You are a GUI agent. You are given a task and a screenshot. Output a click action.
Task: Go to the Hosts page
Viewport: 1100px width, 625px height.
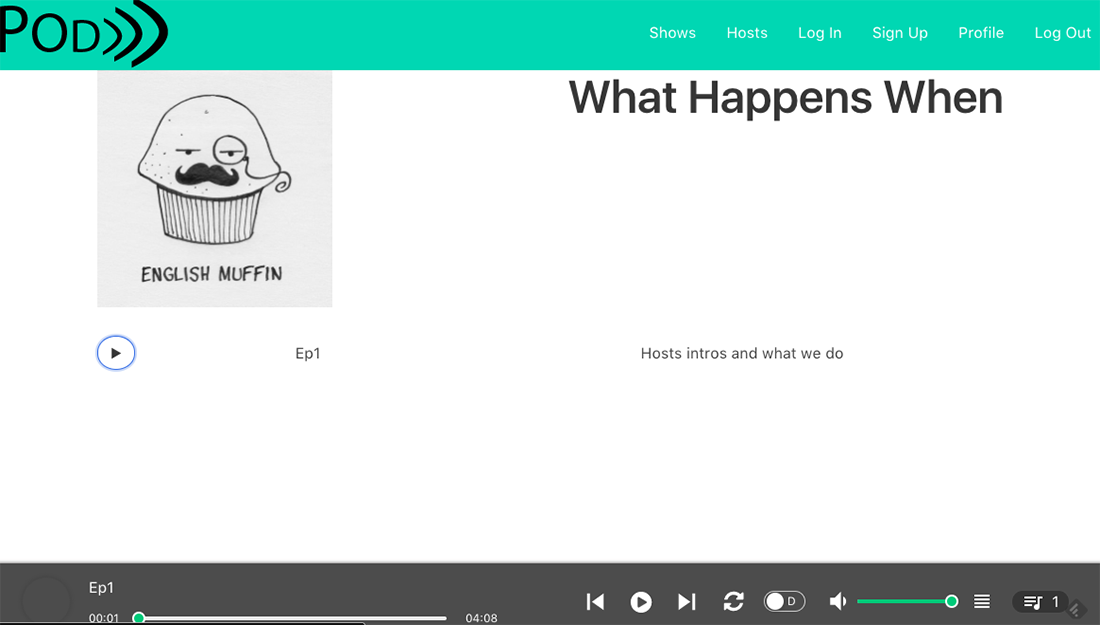(747, 33)
